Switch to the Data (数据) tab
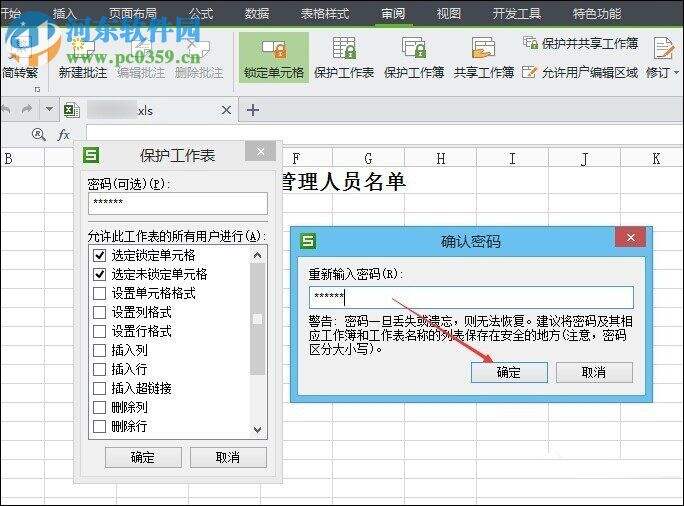This screenshot has width=684, height=506. click(257, 14)
